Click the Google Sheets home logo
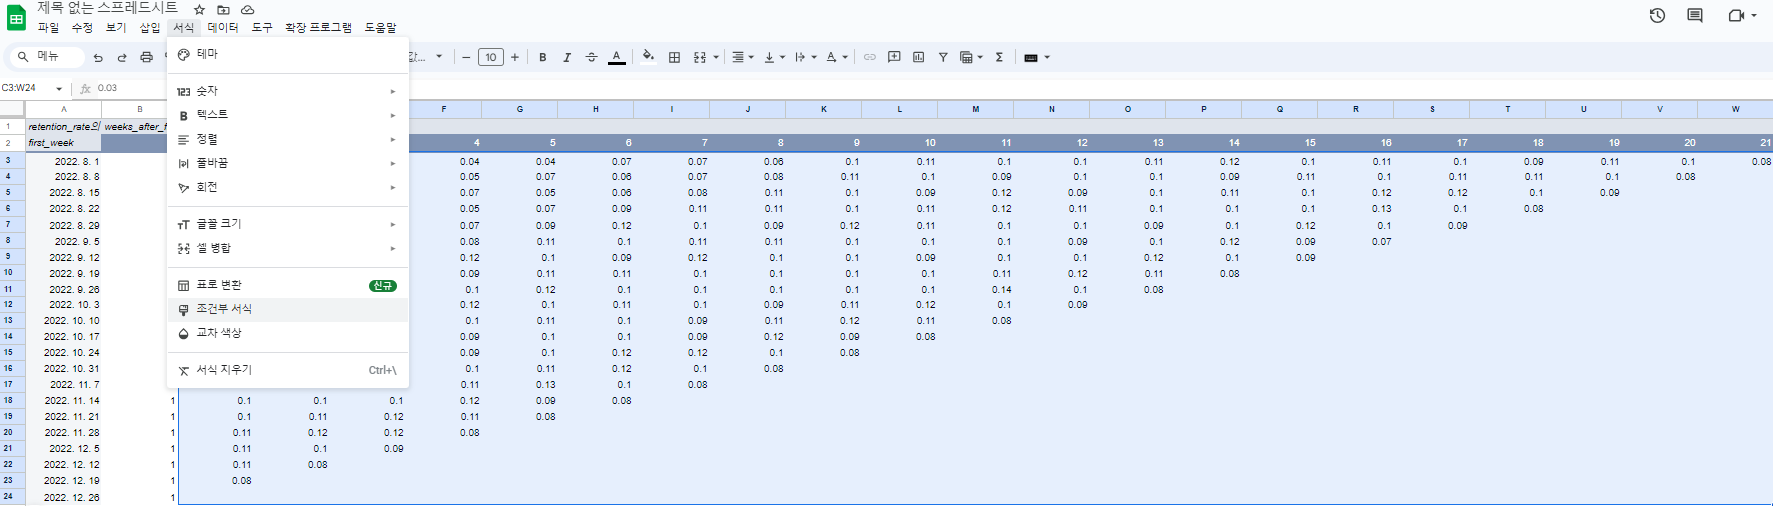This screenshot has height=506, width=1773. pyautogui.click(x=16, y=18)
